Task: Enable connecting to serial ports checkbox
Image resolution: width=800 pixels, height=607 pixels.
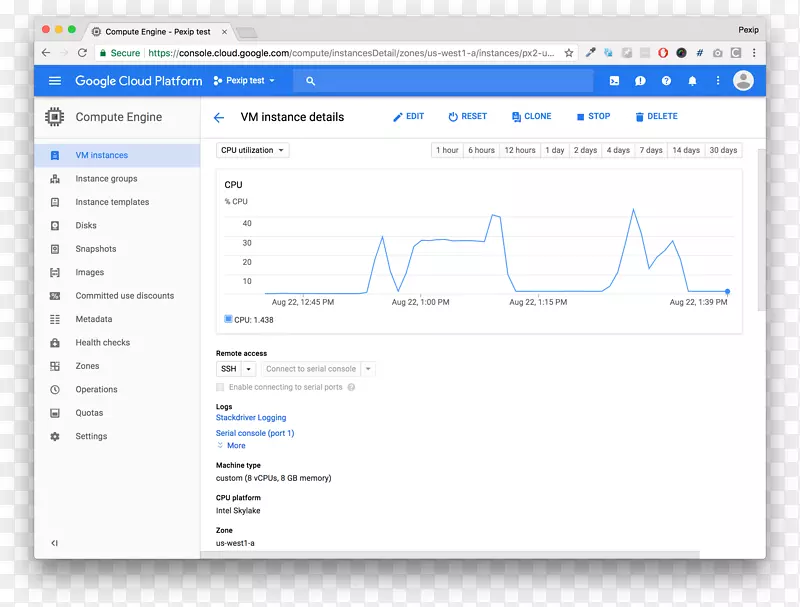Action: click(x=220, y=387)
